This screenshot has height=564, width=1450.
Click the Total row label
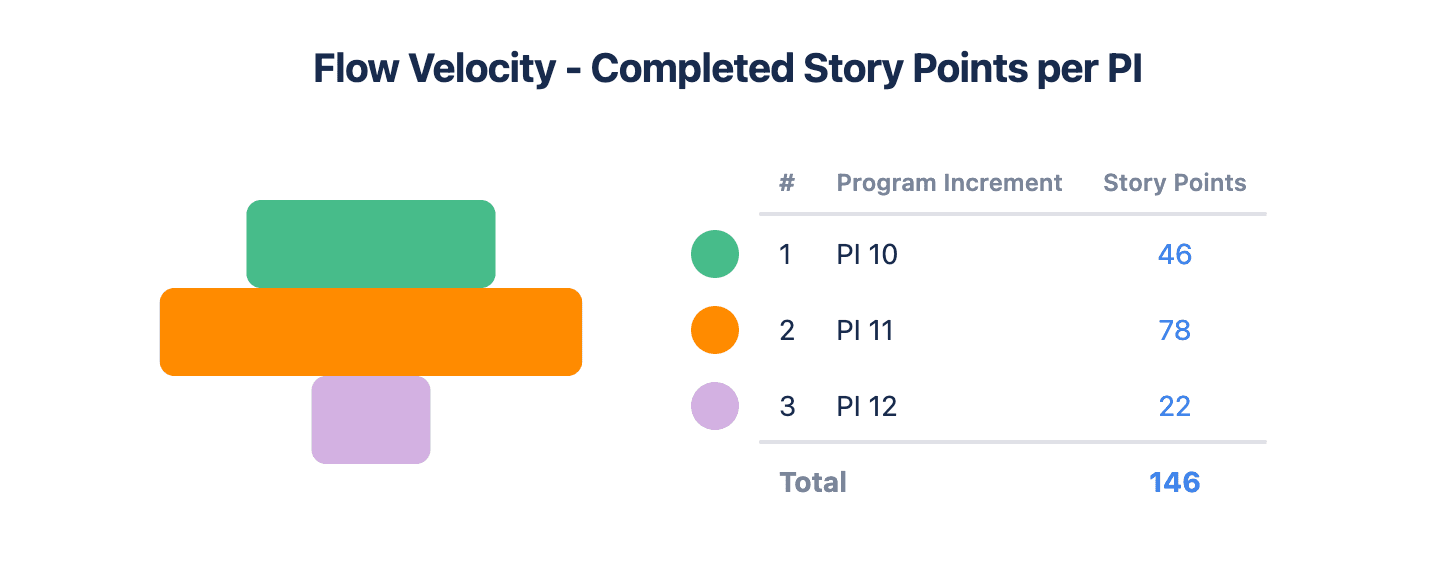point(813,482)
